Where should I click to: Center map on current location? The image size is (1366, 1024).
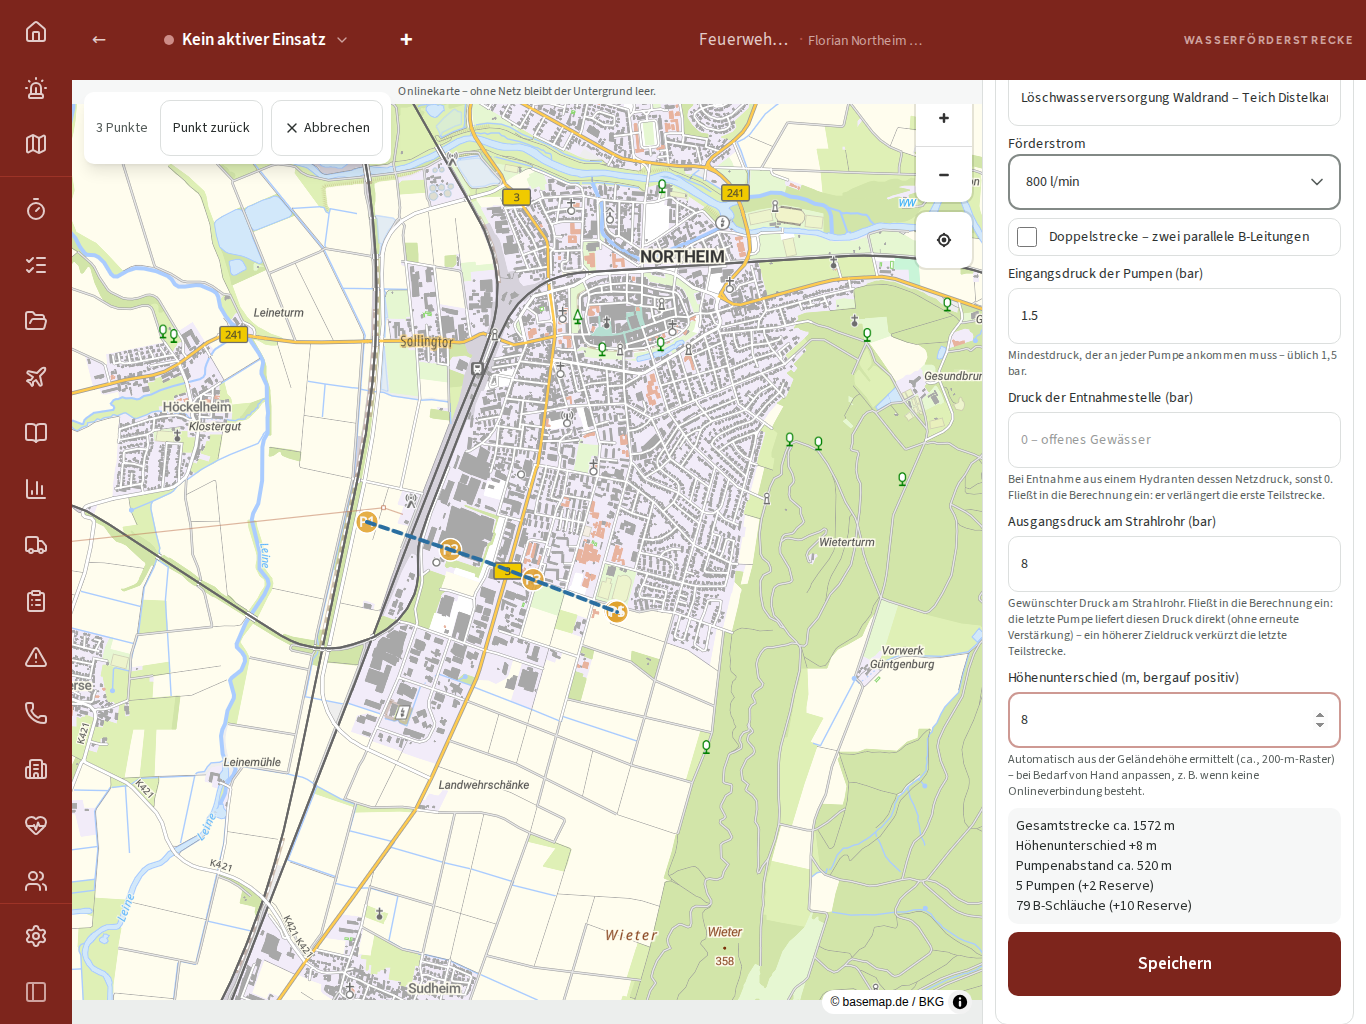click(x=944, y=240)
